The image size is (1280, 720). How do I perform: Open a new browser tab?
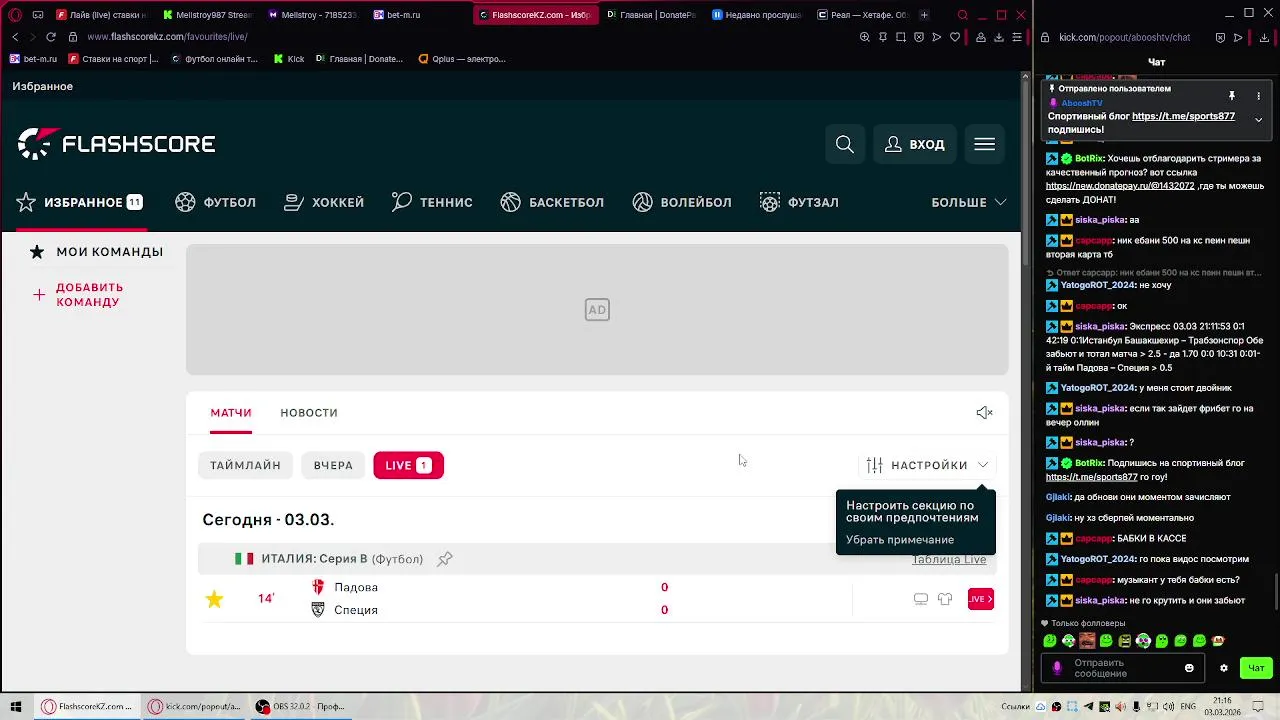click(924, 15)
